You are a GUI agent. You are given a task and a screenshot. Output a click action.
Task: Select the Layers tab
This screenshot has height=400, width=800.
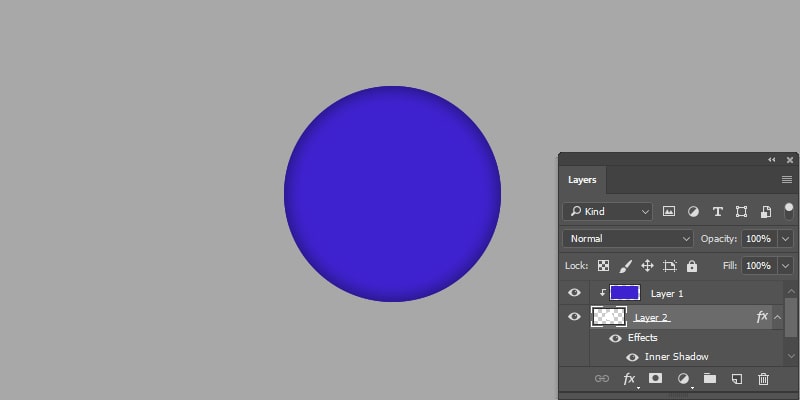coord(582,180)
